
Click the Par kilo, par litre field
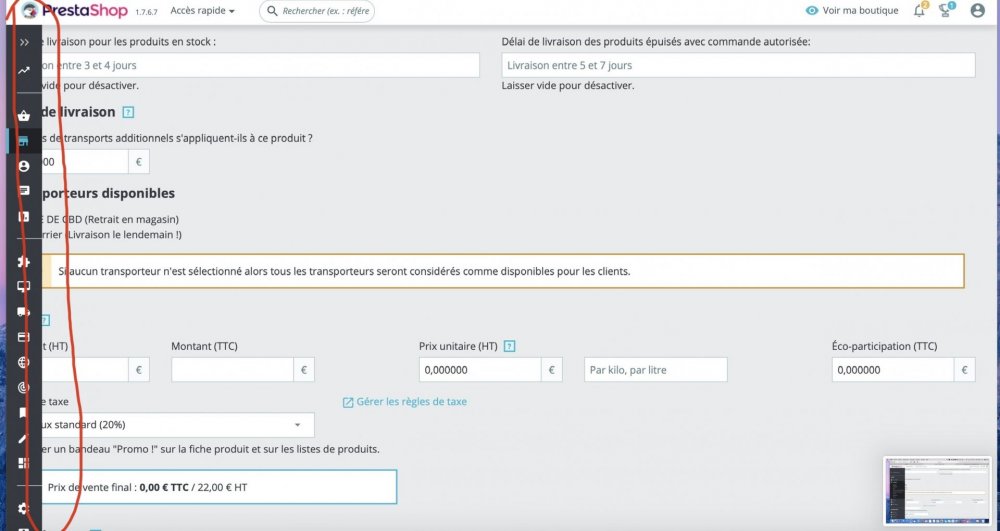click(655, 370)
